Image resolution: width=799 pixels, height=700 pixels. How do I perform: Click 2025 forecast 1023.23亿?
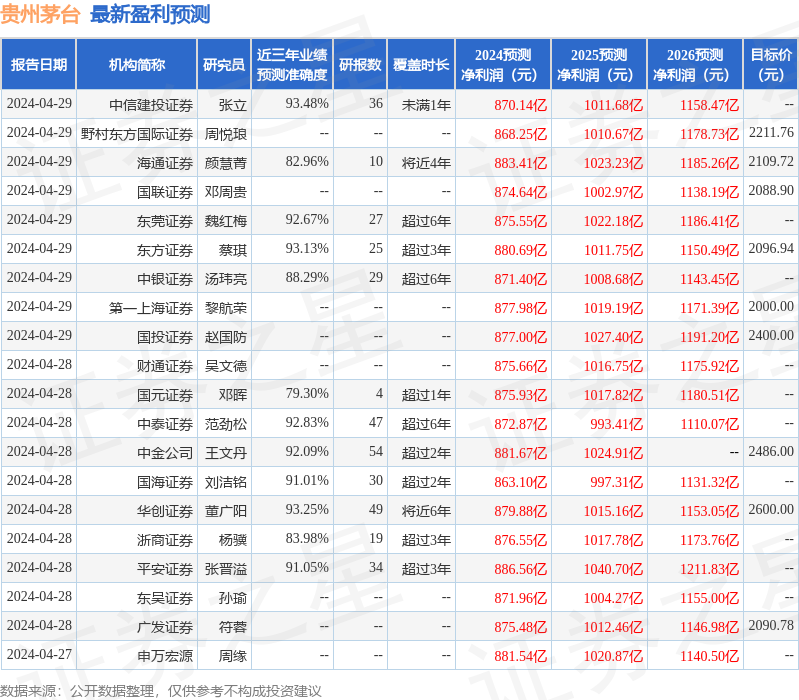613,163
